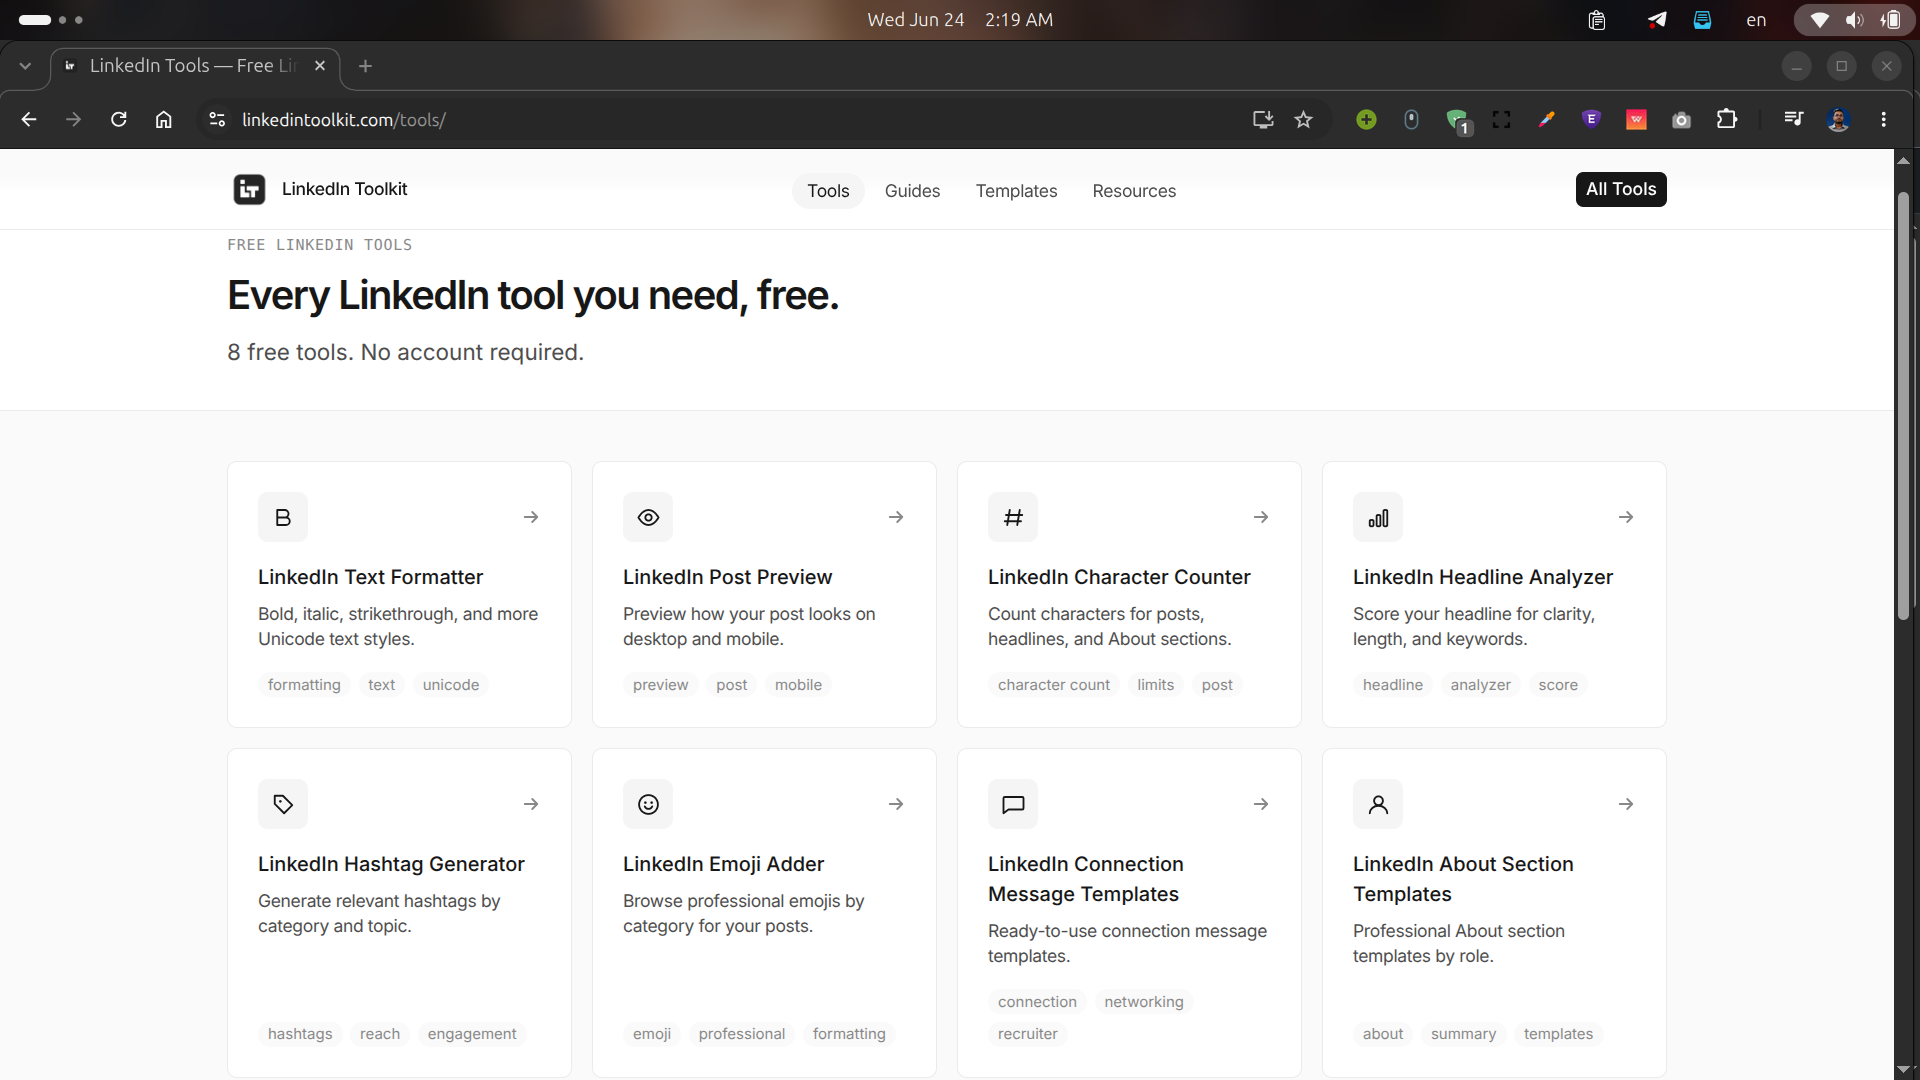
Task: Open LinkedIn Headline Analyzer title link
Action: tap(1482, 577)
